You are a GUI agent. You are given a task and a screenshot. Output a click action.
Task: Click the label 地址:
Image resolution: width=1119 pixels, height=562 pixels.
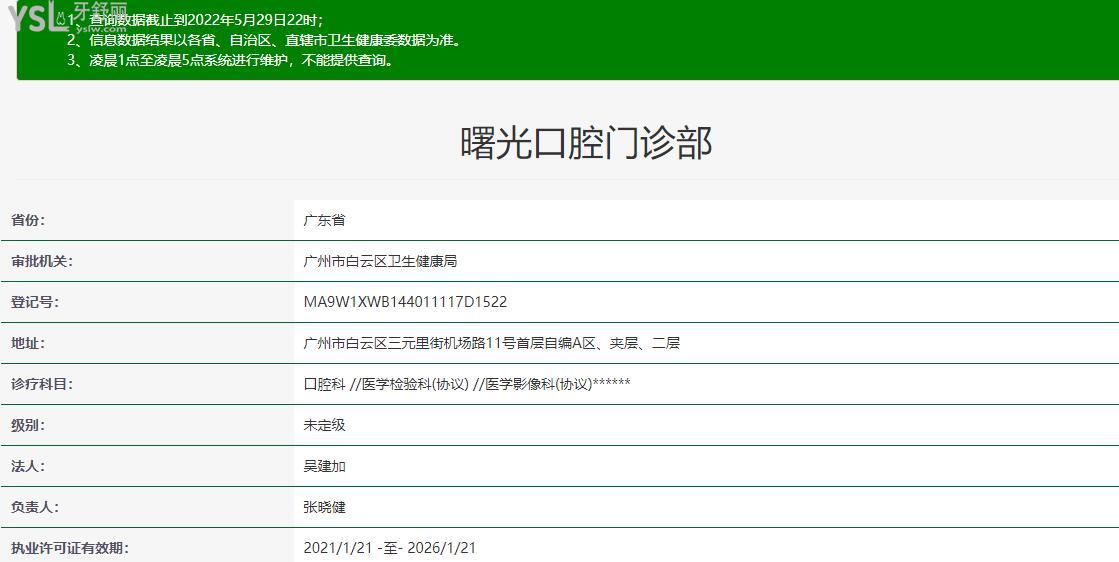tap(28, 343)
